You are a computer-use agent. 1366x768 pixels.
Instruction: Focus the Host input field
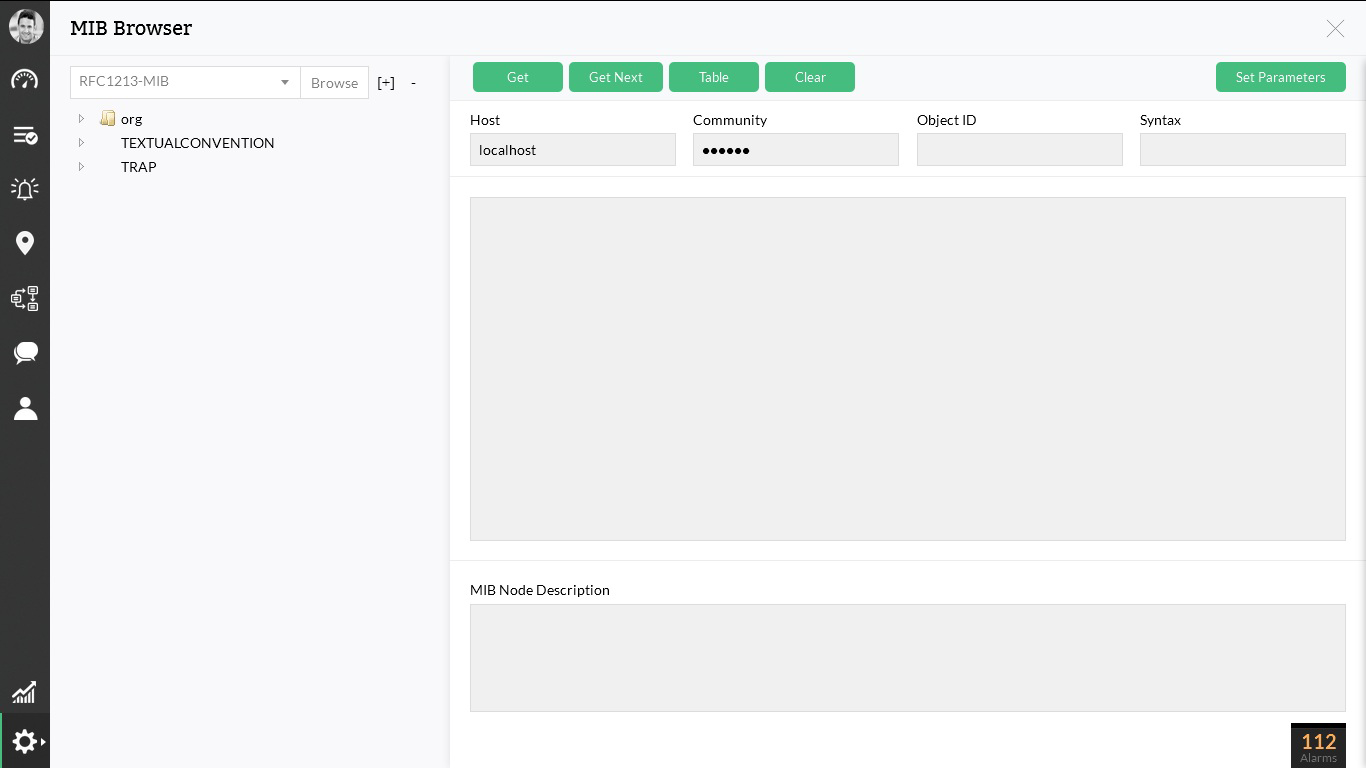coord(573,150)
